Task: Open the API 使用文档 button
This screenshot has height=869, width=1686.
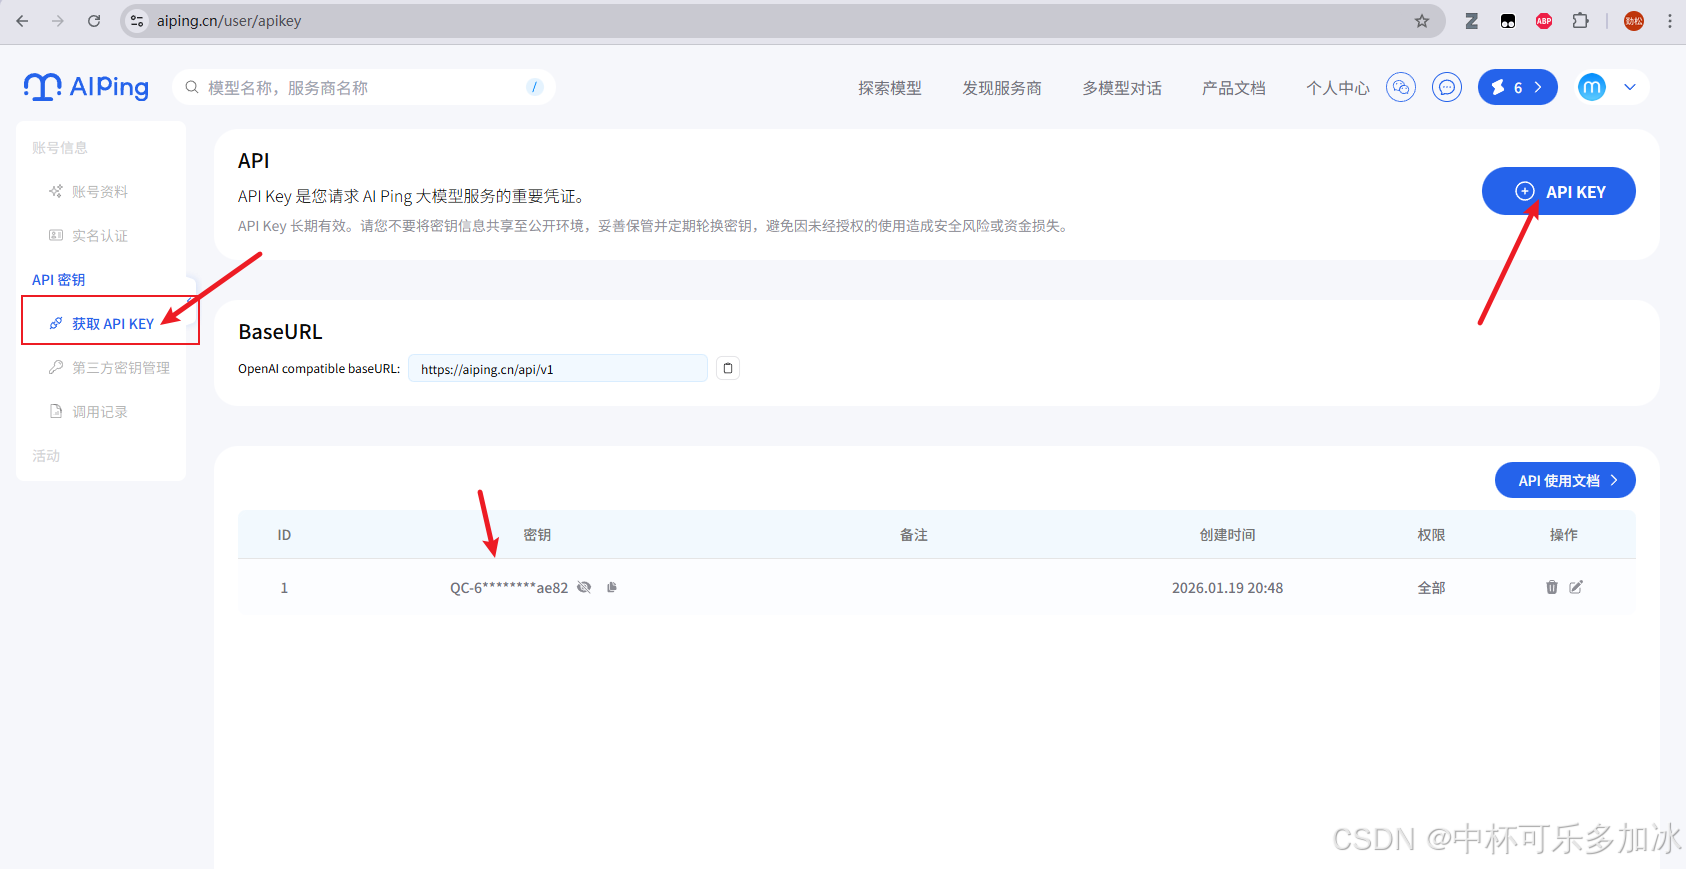Action: point(1565,480)
